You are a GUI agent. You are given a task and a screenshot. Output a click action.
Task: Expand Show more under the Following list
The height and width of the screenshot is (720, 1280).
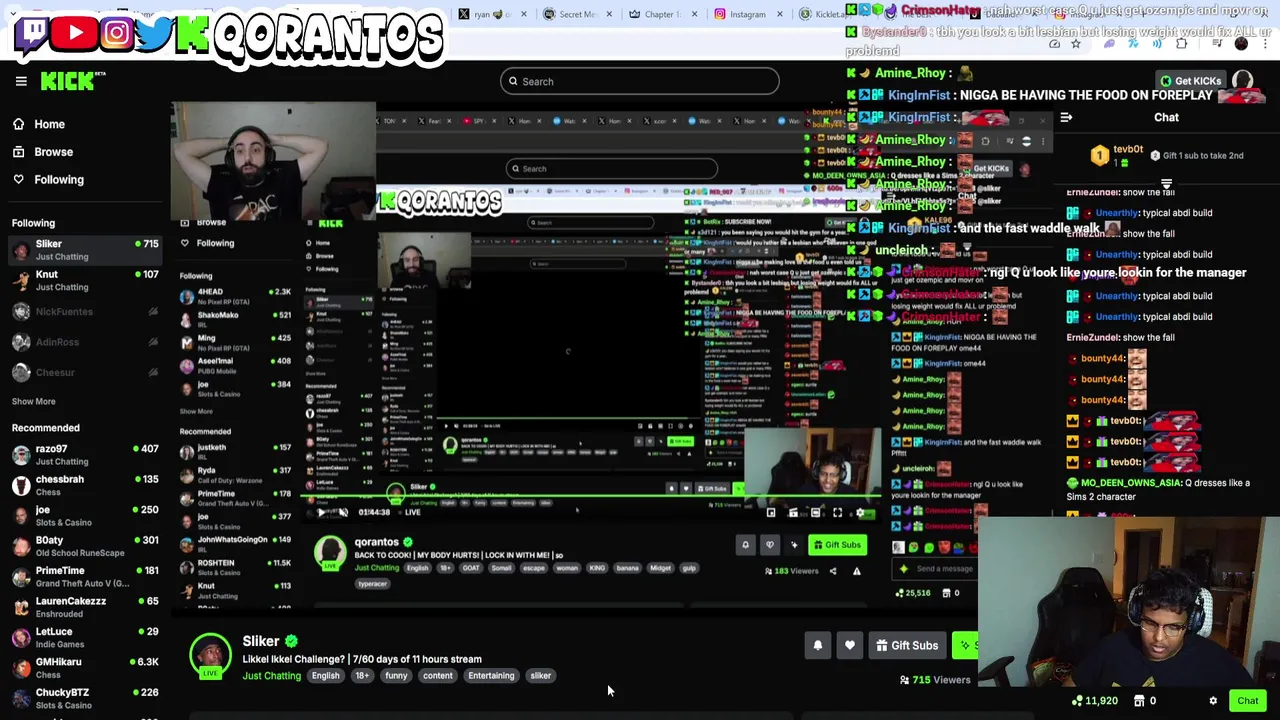click(33, 401)
